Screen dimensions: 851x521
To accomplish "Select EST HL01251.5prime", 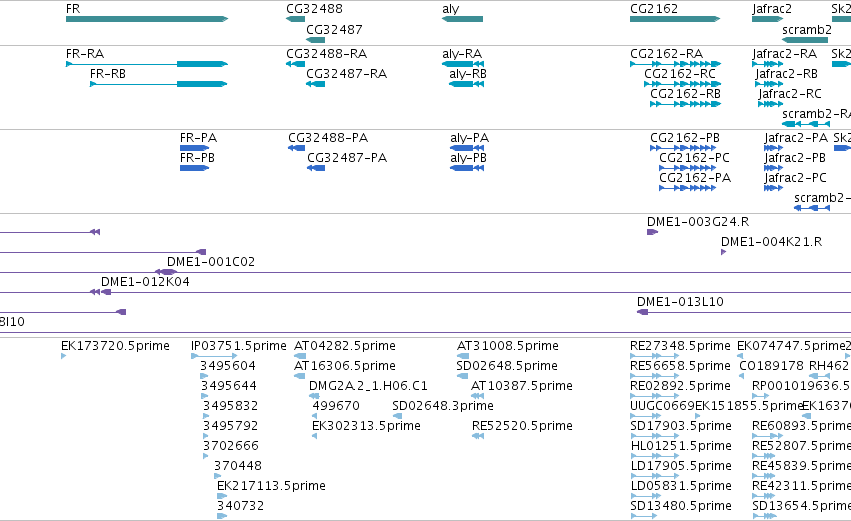I will (x=681, y=446).
